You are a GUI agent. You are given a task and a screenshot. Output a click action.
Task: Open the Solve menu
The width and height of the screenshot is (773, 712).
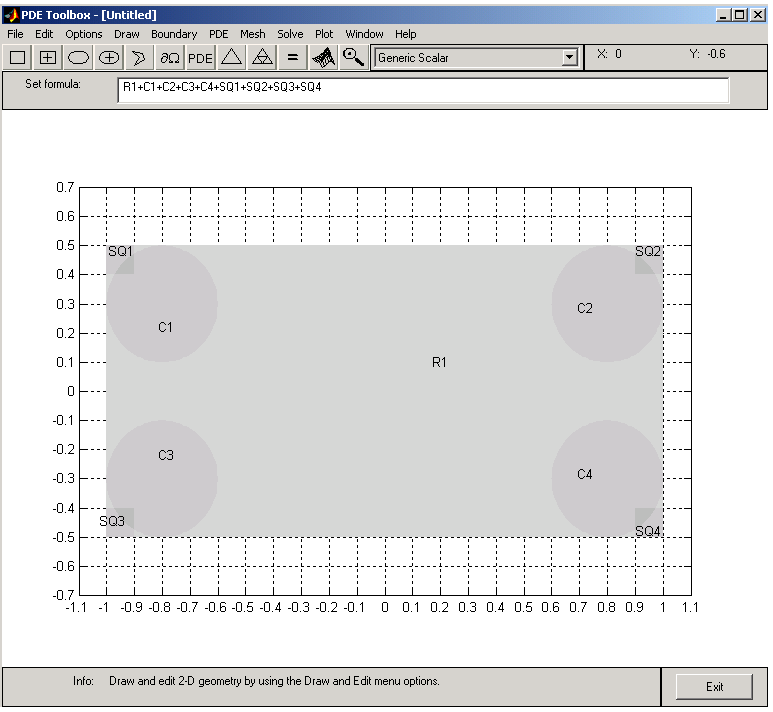click(x=290, y=34)
